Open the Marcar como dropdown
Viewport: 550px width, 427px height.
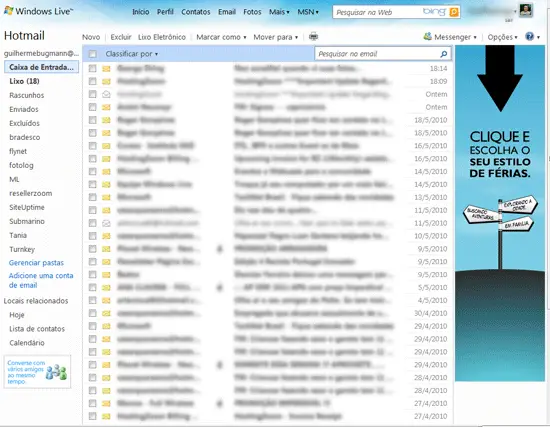(221, 37)
